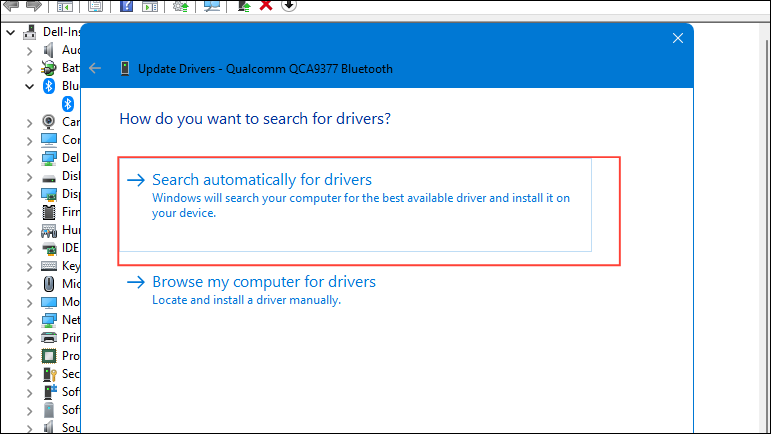Expand the IDE category chevron
Screen dimensions: 771x434
tap(30, 249)
